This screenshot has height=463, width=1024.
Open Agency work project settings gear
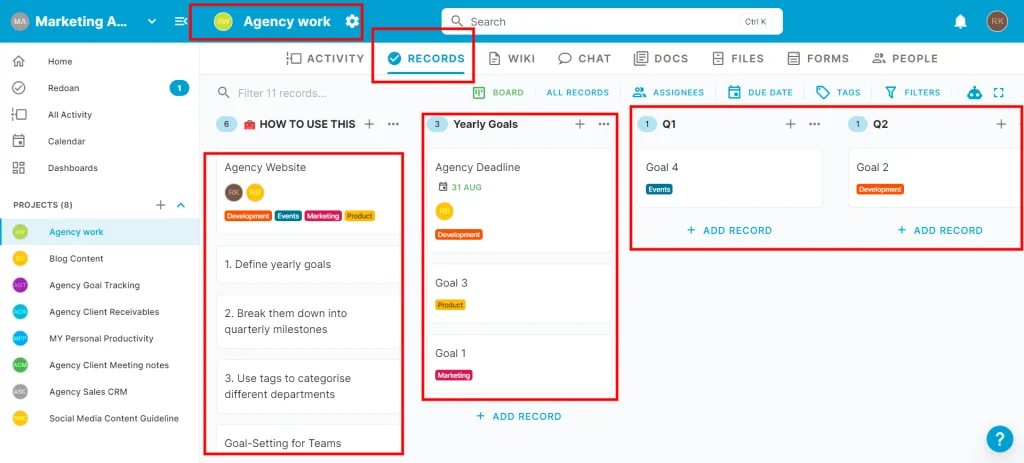352,21
